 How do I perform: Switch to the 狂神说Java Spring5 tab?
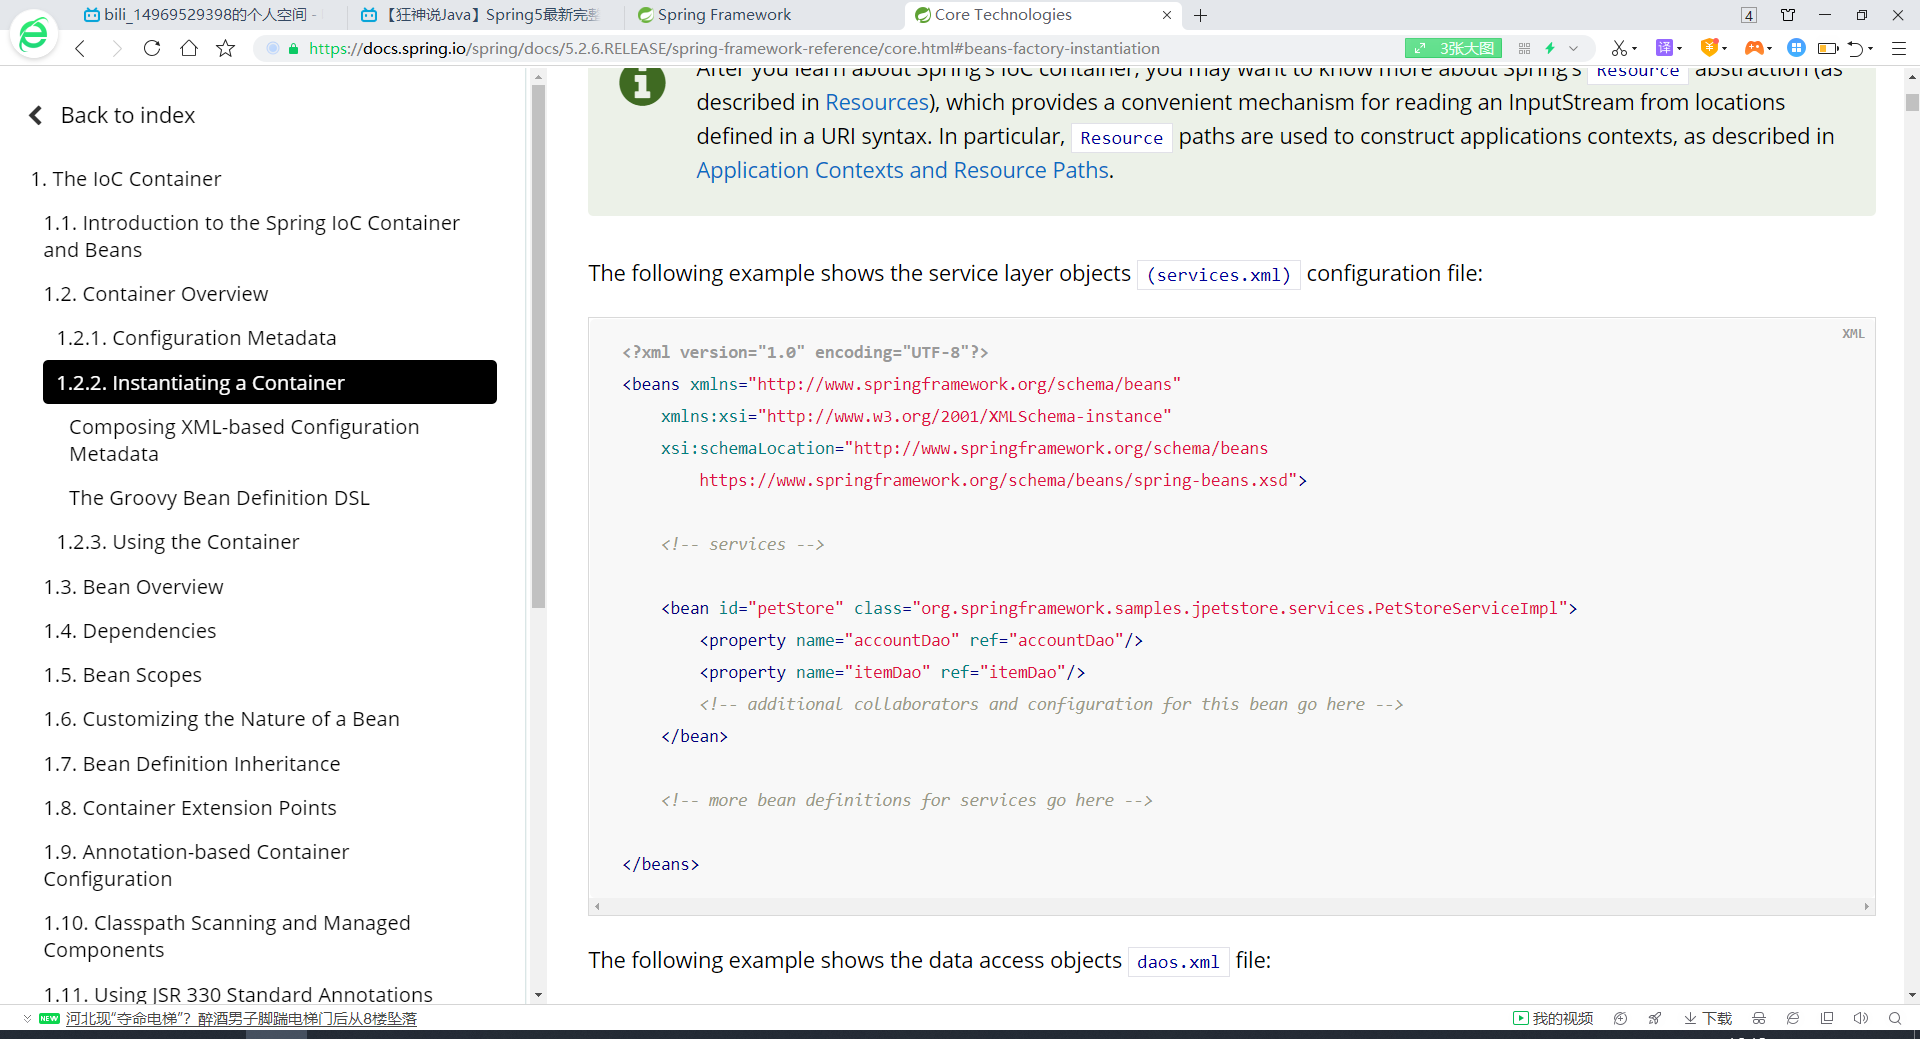click(x=490, y=15)
